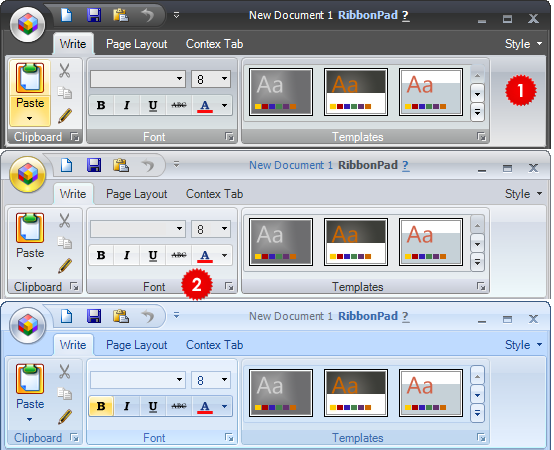The height and width of the screenshot is (450, 554).
Task: Open Style dropdown in the black window
Action: [x=523, y=44]
